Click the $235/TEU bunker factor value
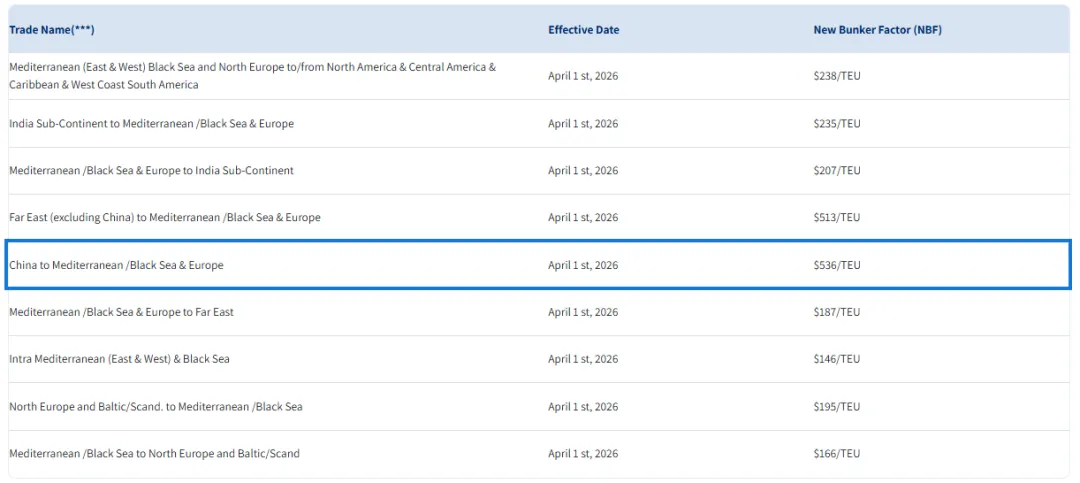Screen dimensions: 1080x483 836,124
